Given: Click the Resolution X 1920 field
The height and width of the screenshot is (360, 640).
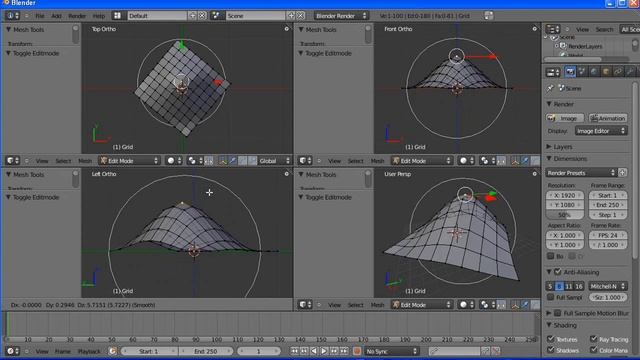Looking at the screenshot, I should pos(565,196).
